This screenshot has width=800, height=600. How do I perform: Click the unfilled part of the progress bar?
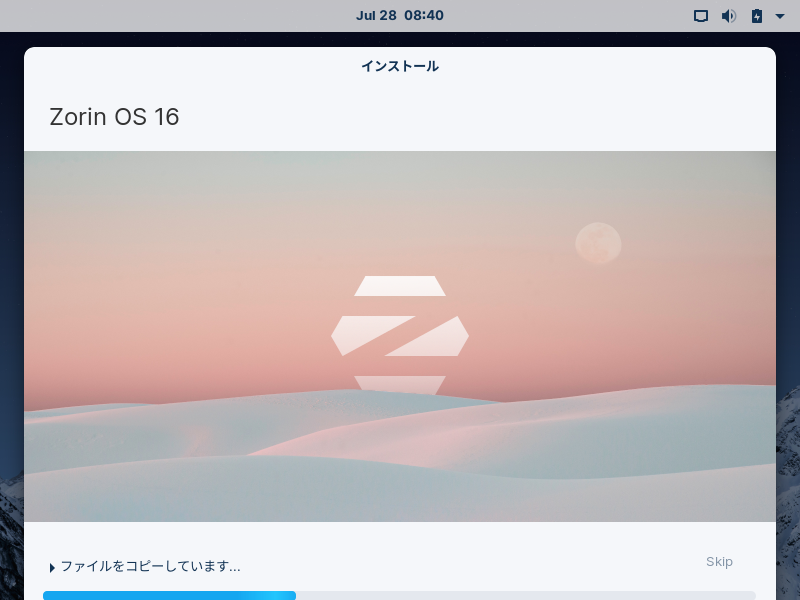pyautogui.click(x=526, y=595)
